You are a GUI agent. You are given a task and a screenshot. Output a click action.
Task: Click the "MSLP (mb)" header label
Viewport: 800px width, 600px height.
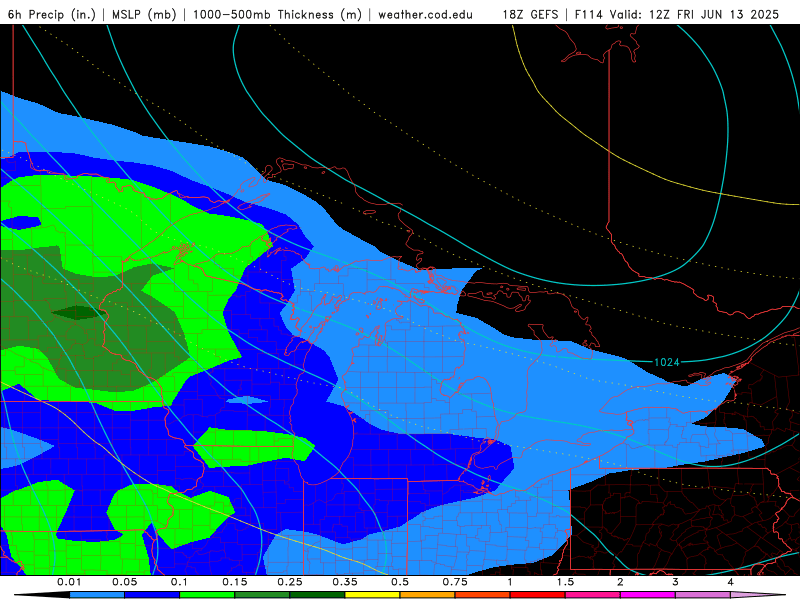144,14
